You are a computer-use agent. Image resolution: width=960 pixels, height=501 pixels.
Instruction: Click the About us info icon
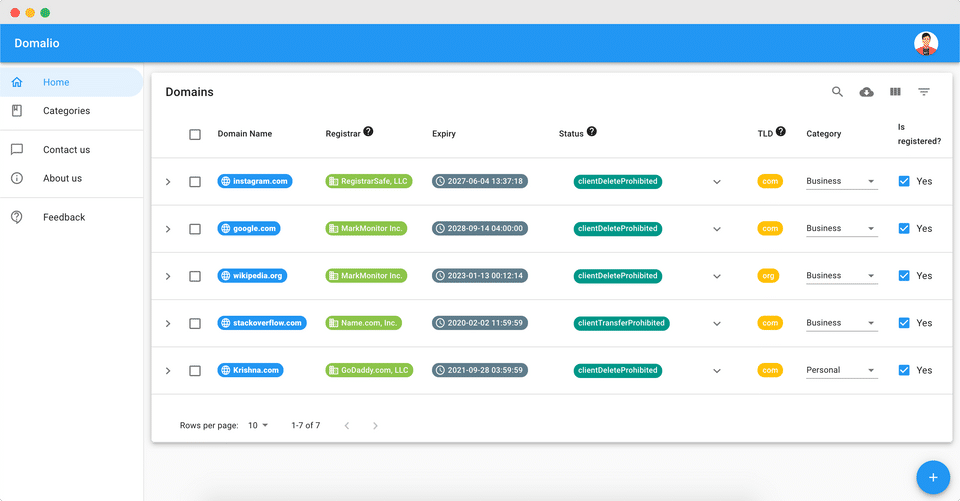click(17, 178)
